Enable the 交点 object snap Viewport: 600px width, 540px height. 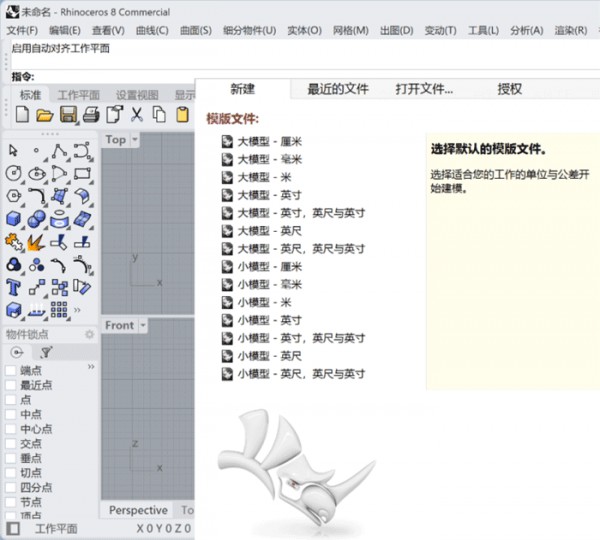pos(10,444)
